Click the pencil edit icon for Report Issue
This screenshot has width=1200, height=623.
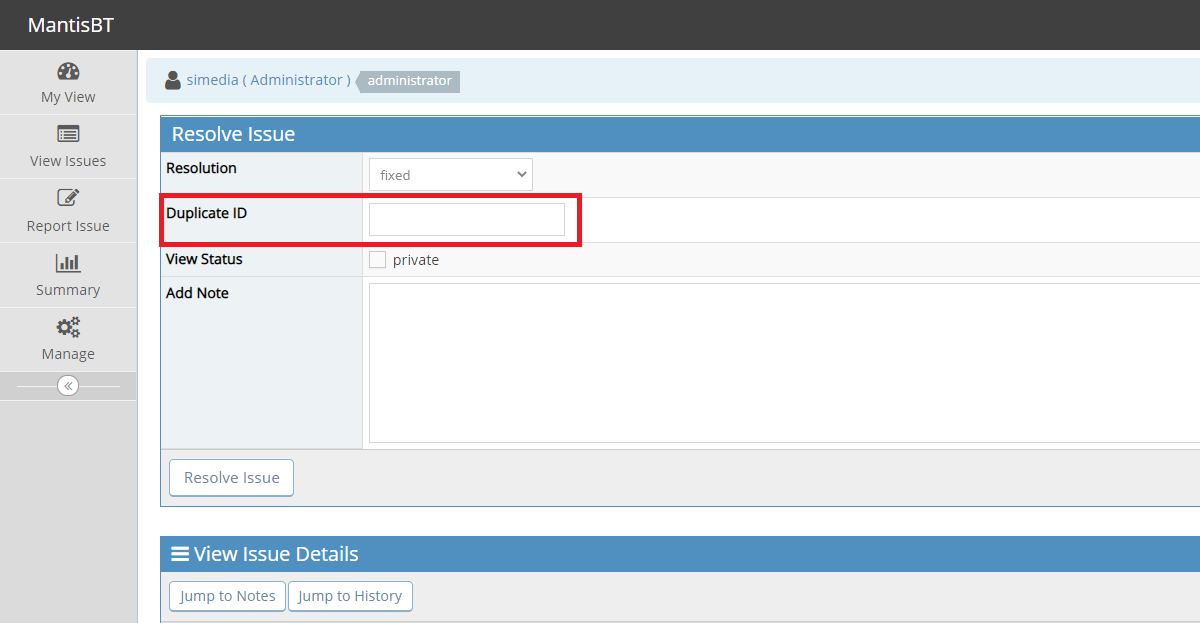(x=68, y=198)
